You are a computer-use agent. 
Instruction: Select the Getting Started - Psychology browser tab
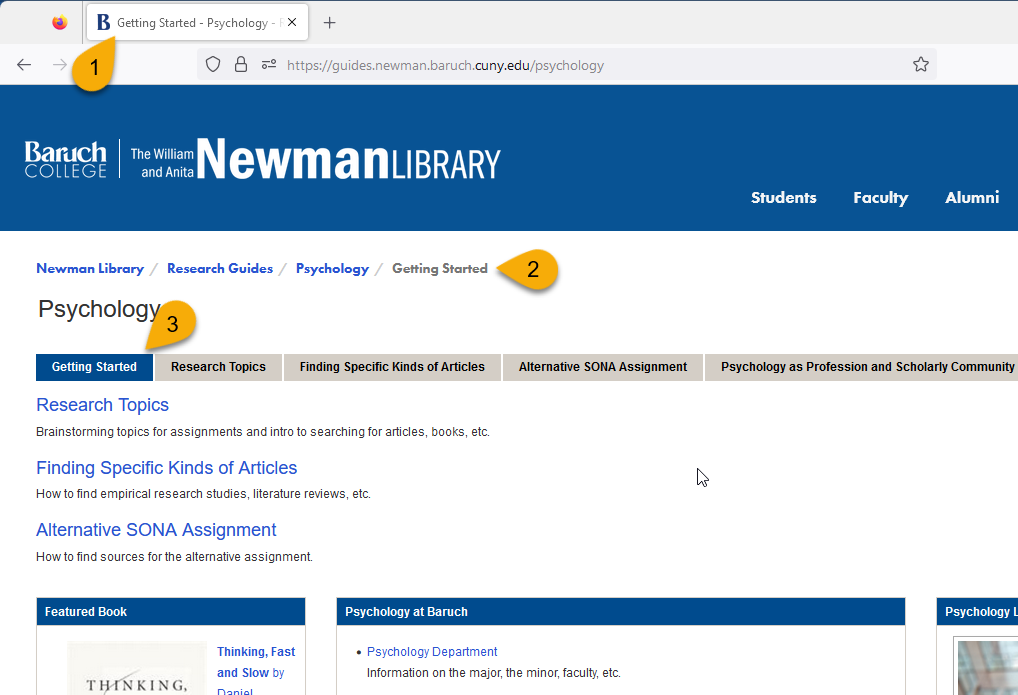pos(197,23)
